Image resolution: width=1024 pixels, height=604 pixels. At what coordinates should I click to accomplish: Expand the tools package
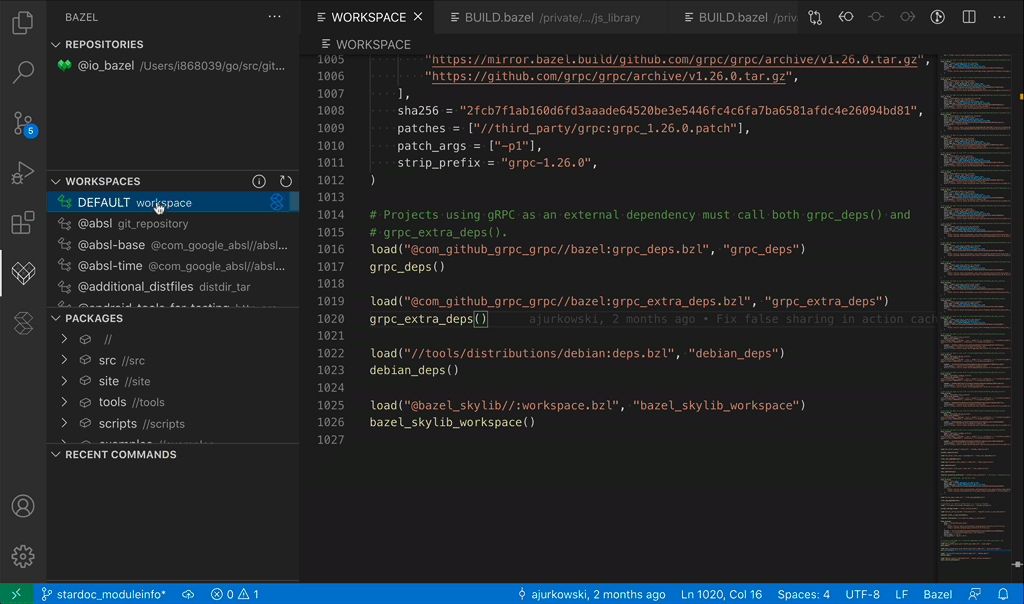coord(64,402)
